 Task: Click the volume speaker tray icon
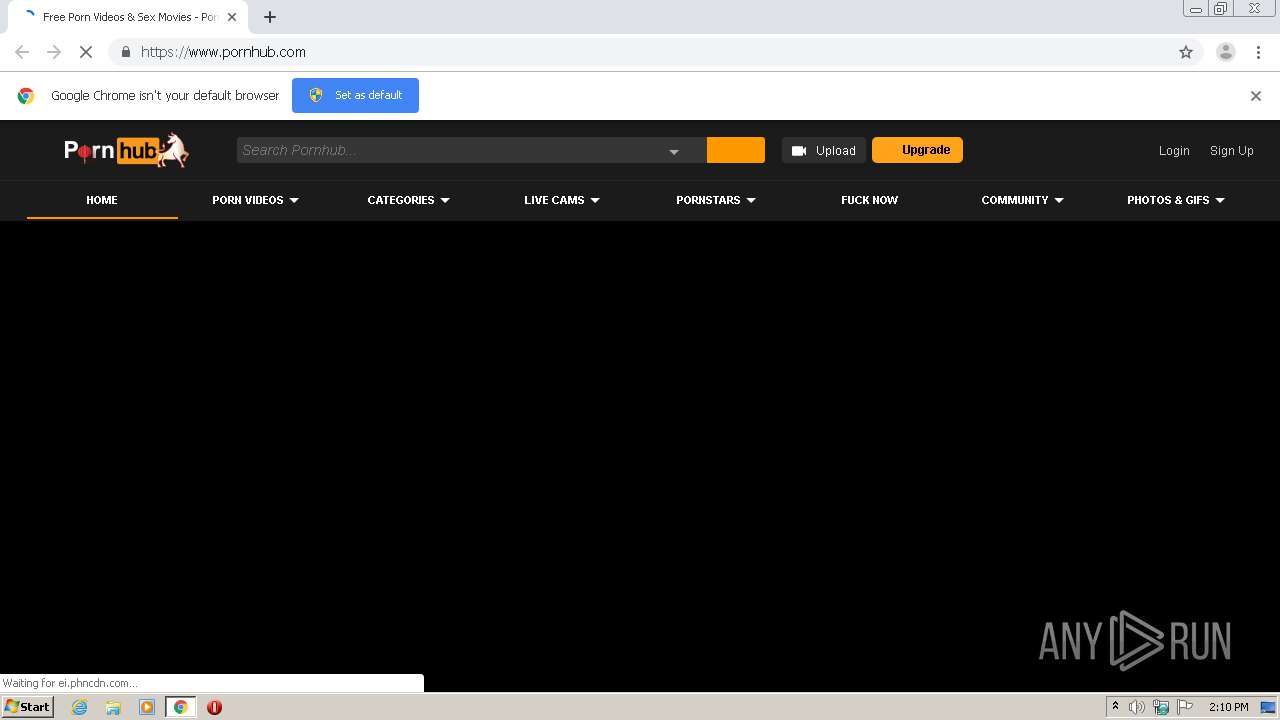tap(1137, 707)
